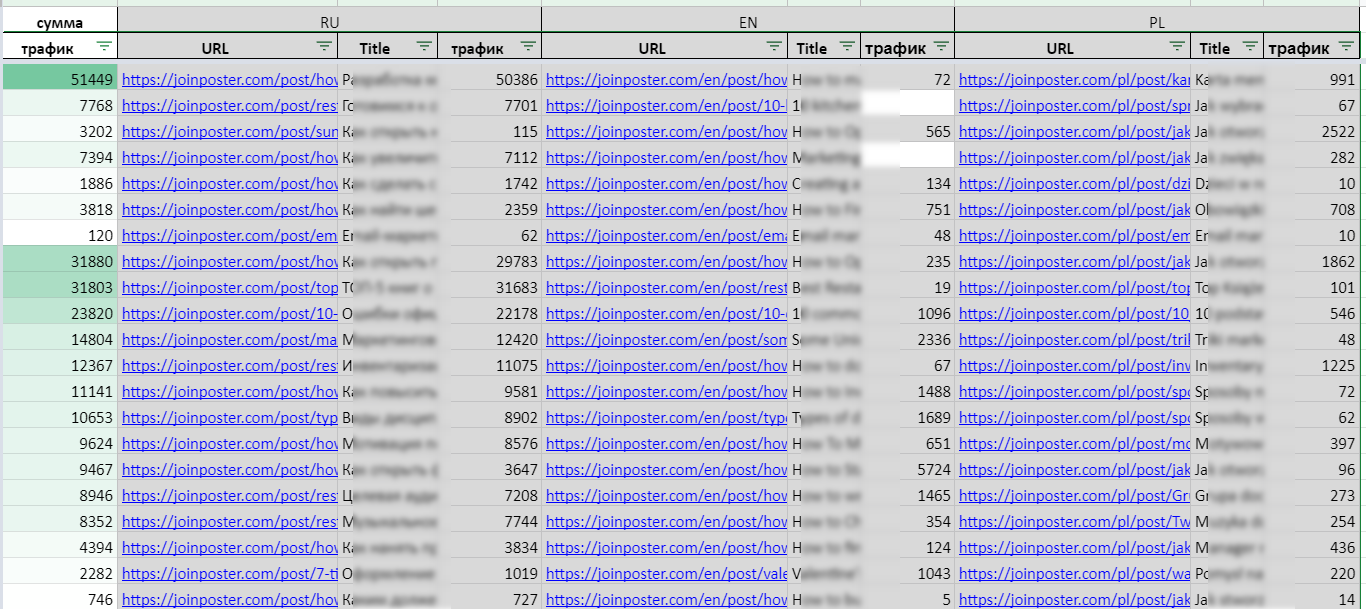Select the total traffic cell 31880

59,261
